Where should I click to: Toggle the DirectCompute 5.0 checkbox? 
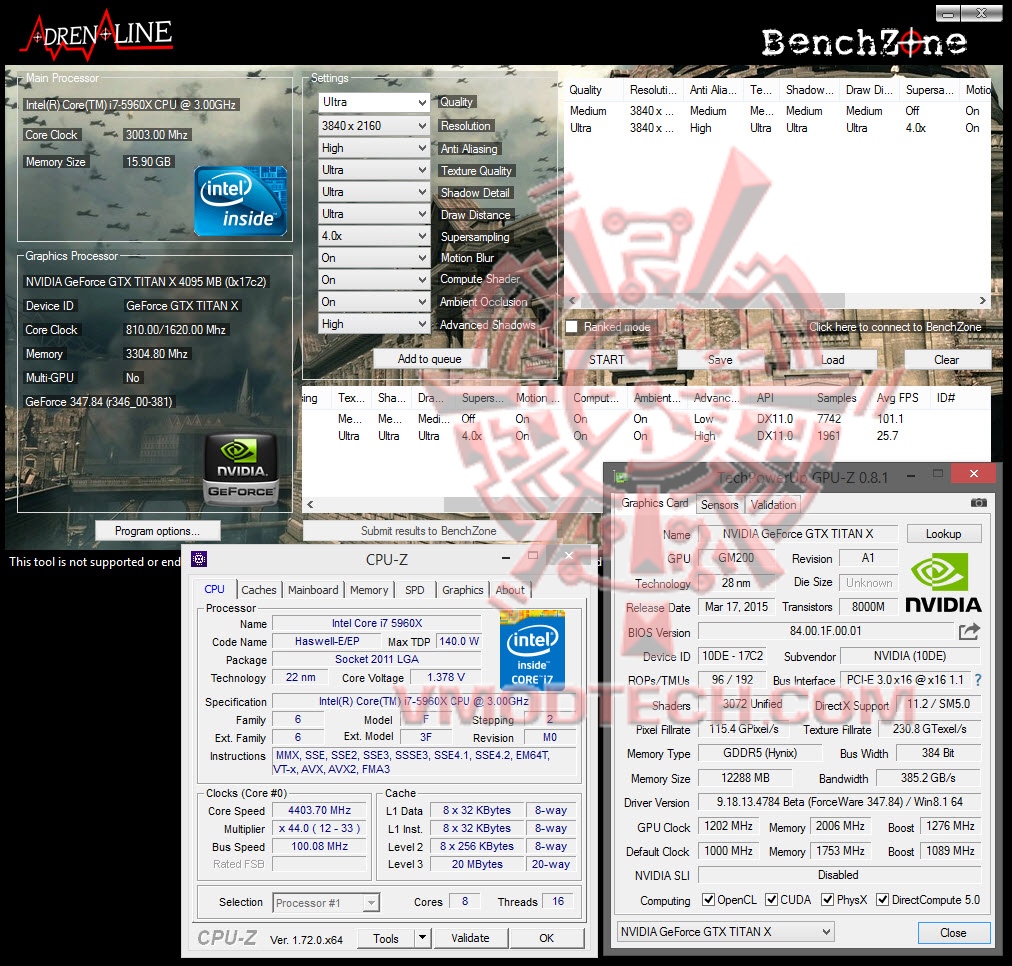pyautogui.click(x=882, y=899)
